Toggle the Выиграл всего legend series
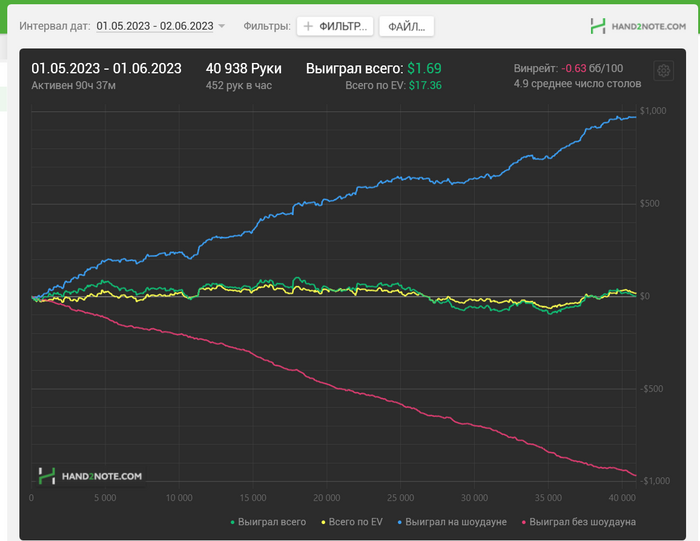The width and height of the screenshot is (700, 541). pyautogui.click(x=268, y=522)
